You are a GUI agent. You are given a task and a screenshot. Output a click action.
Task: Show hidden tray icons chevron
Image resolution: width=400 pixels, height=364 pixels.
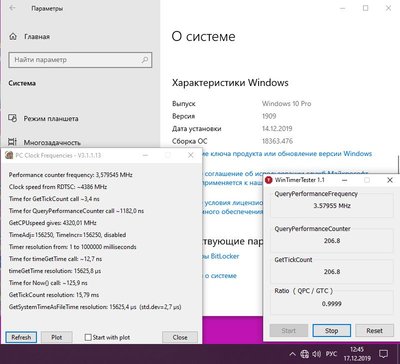292,354
